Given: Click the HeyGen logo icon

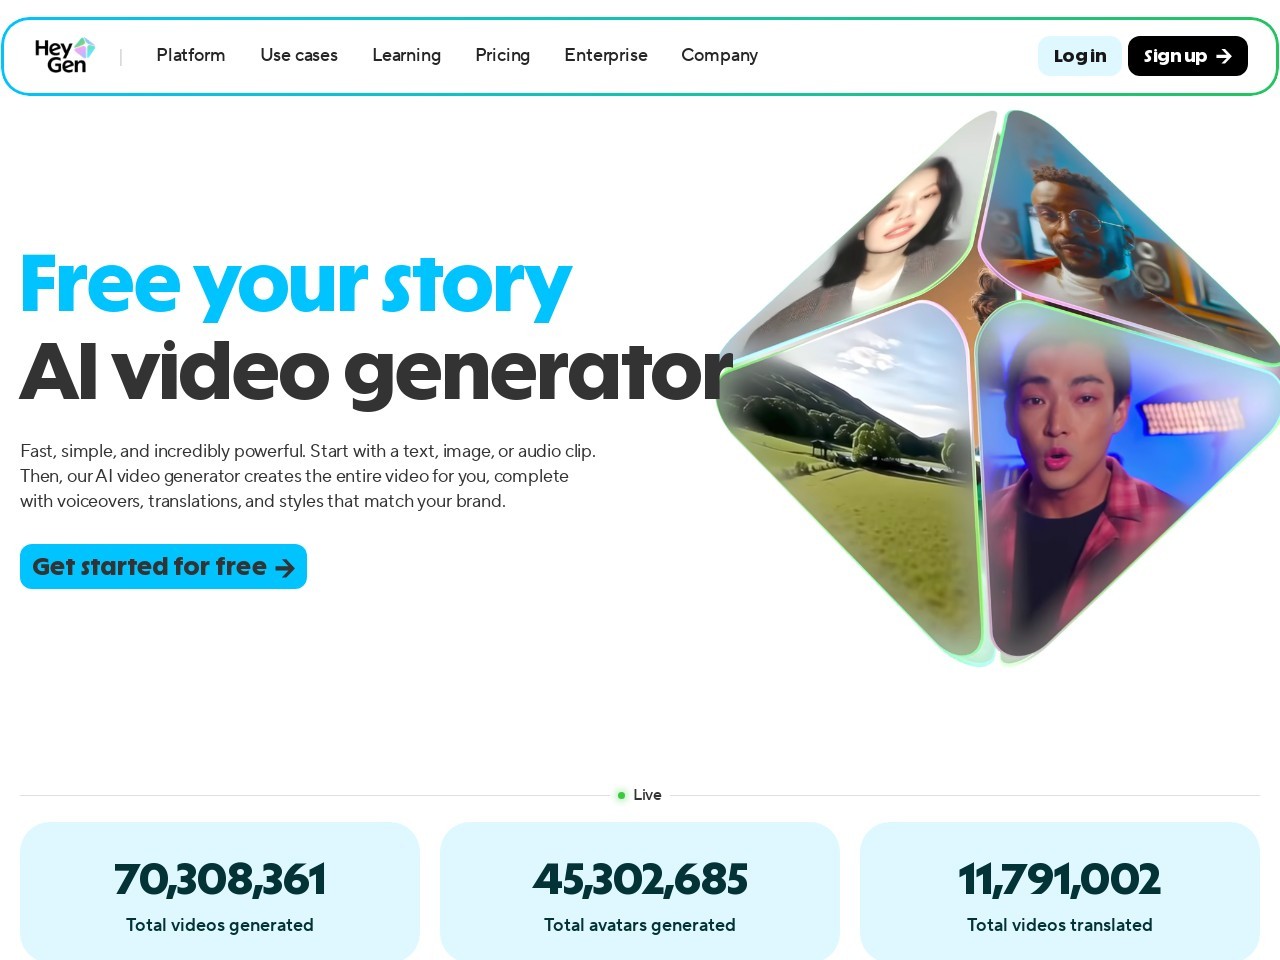Looking at the screenshot, I should pyautogui.click(x=65, y=56).
